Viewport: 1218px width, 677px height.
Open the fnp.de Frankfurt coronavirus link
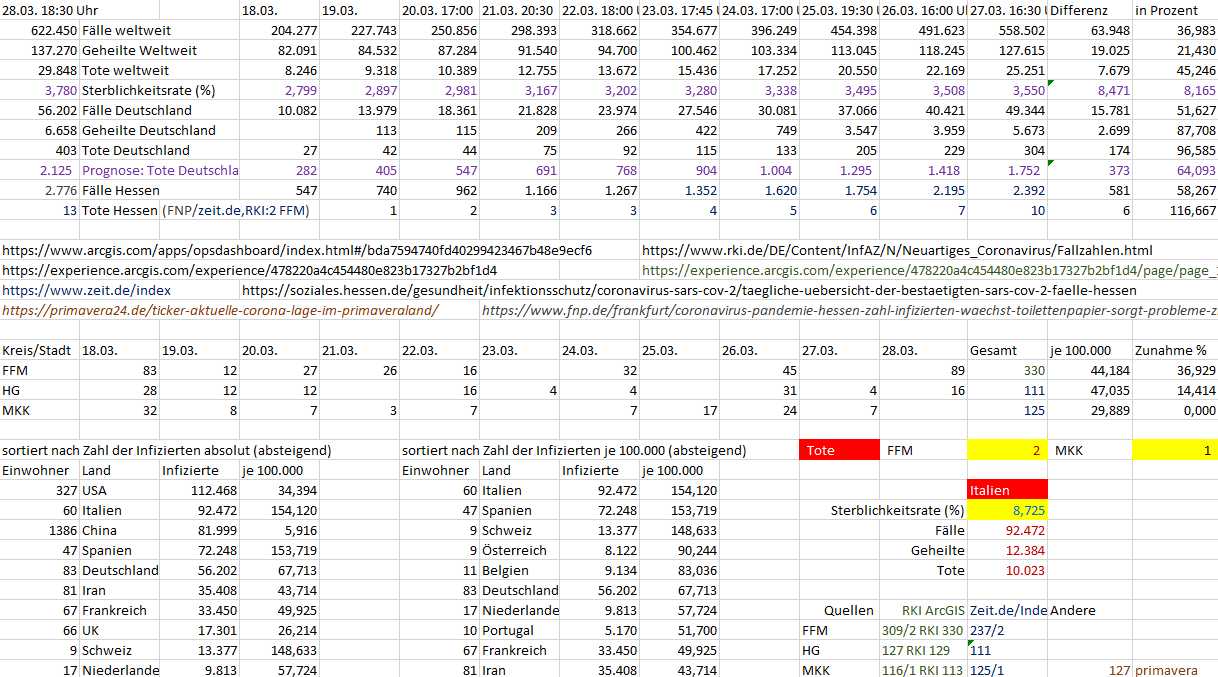848,310
